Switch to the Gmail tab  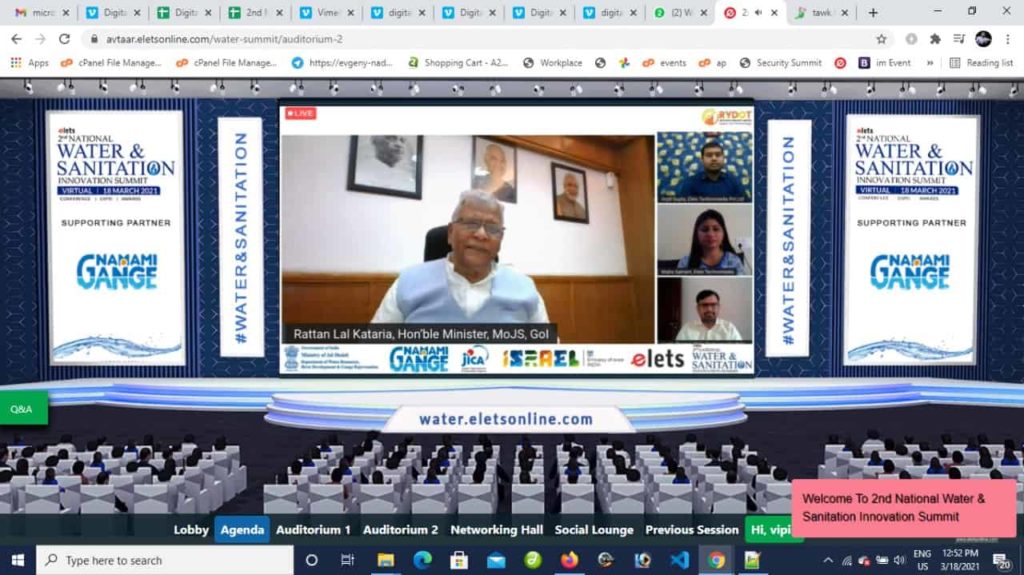[x=40, y=12]
